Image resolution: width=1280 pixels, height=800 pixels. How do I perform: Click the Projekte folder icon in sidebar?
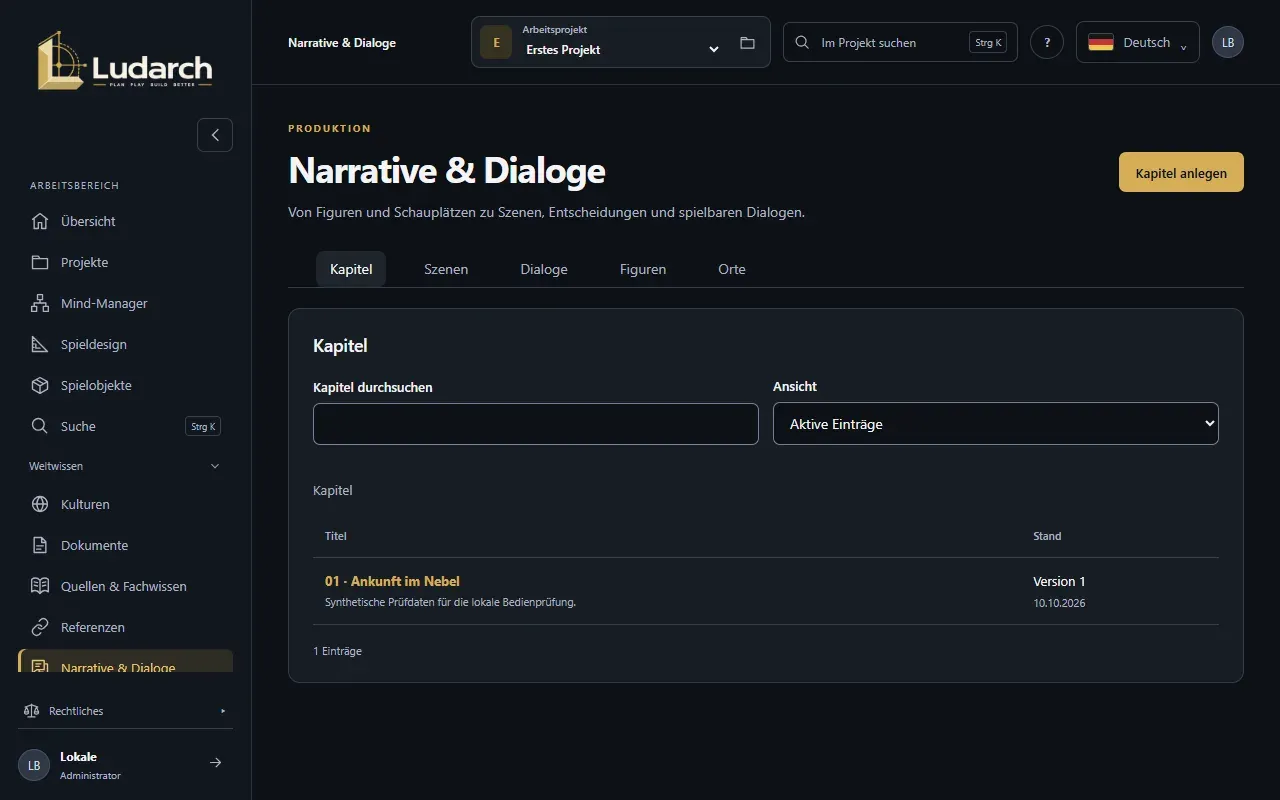pos(40,262)
